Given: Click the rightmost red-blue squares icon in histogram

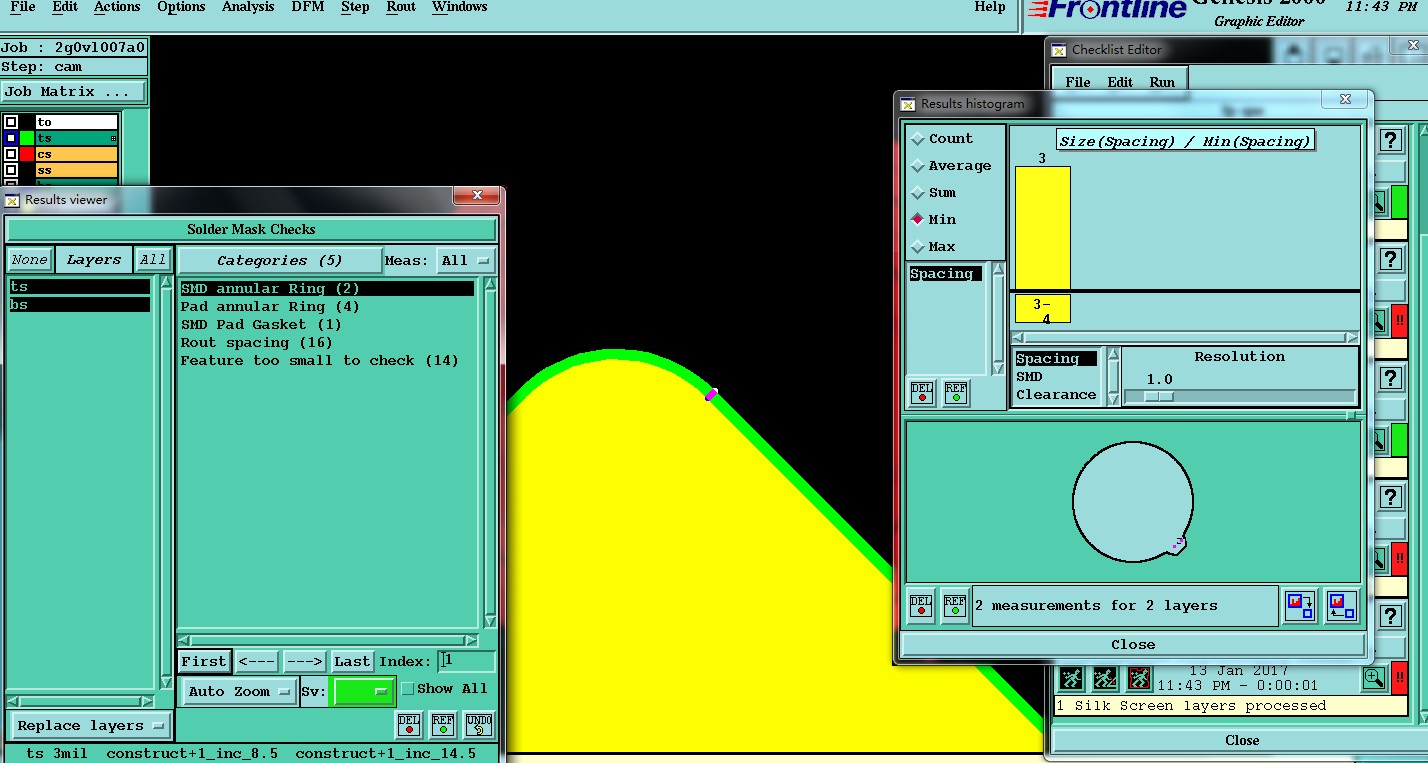Looking at the screenshot, I should coord(1341,606).
